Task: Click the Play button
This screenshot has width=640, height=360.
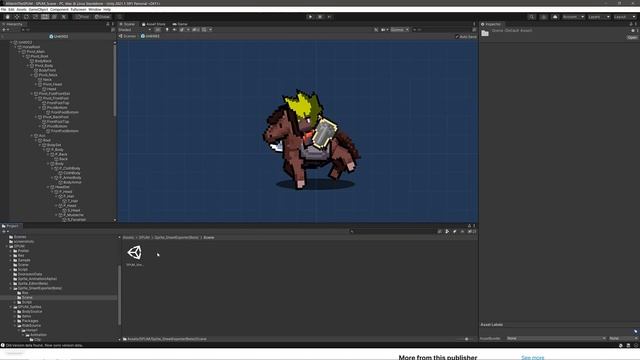Action: [x=310, y=17]
